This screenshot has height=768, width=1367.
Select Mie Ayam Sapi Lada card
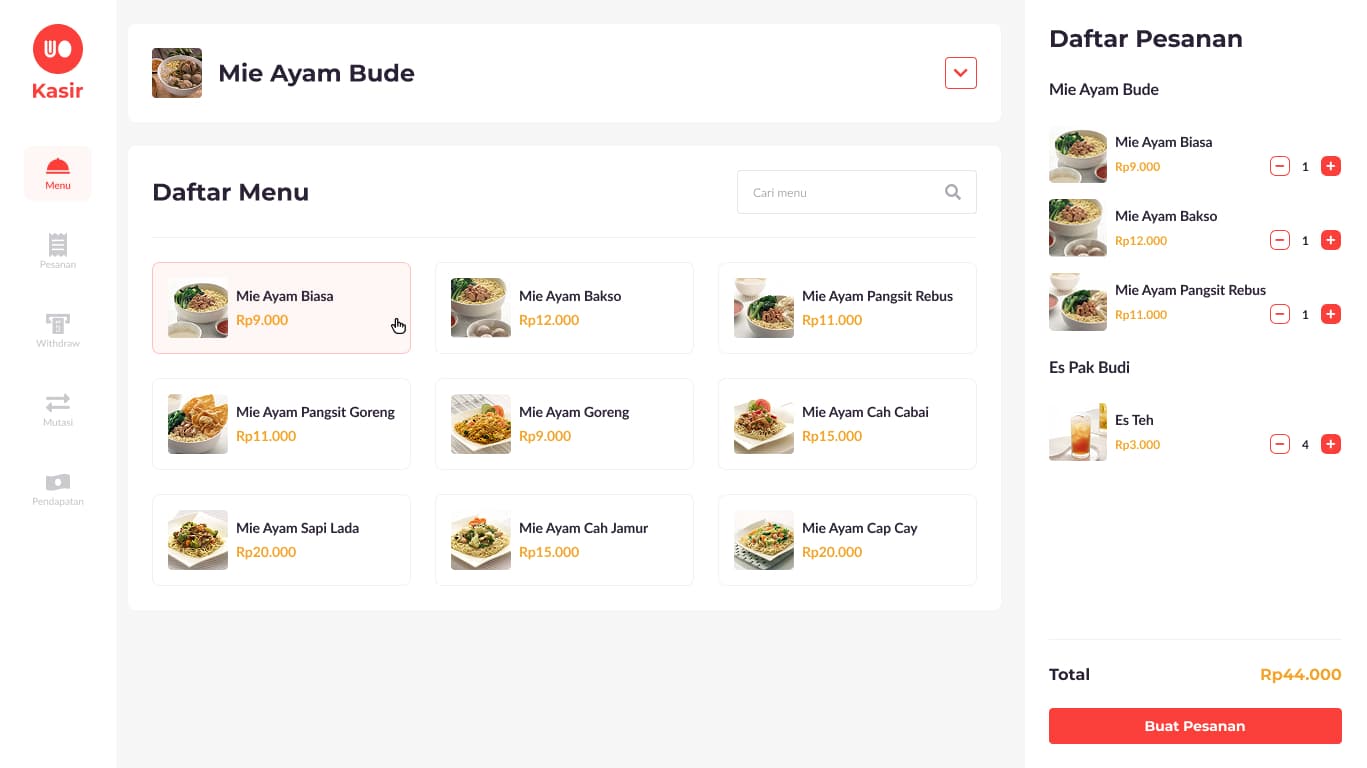click(x=281, y=540)
